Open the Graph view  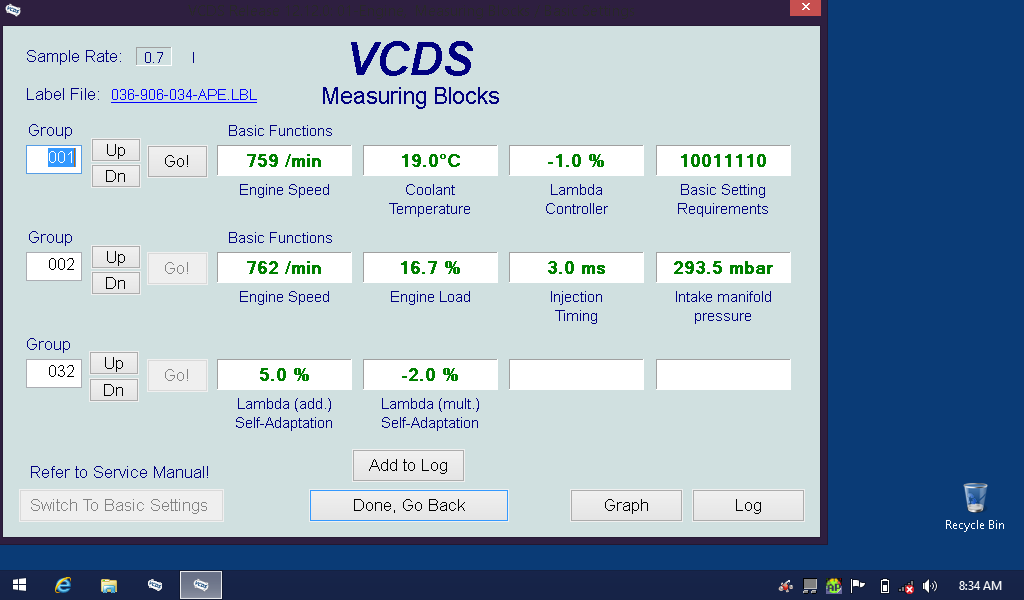(x=626, y=506)
